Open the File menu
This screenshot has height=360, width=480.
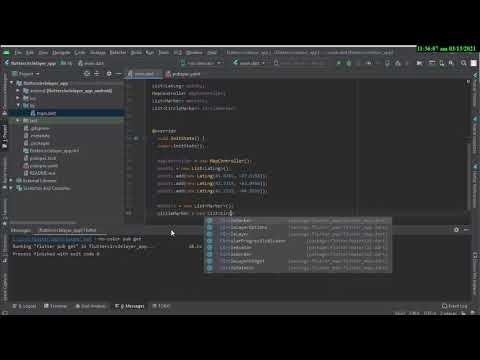18,52
